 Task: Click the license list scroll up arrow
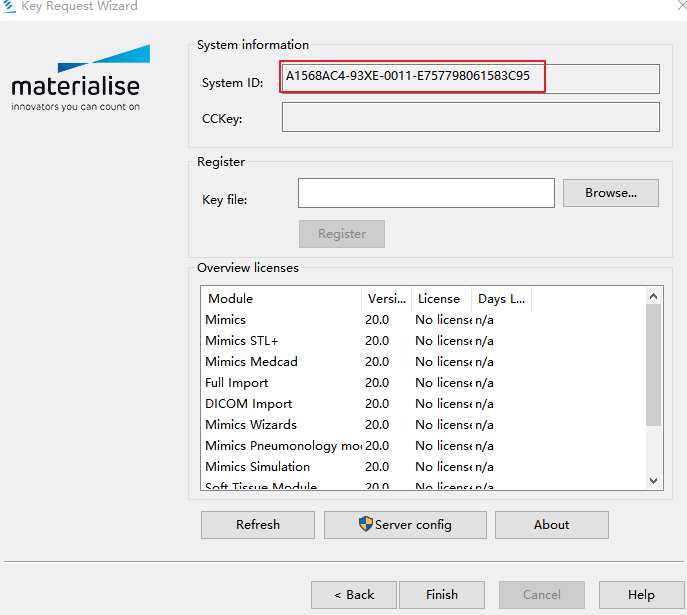653,297
